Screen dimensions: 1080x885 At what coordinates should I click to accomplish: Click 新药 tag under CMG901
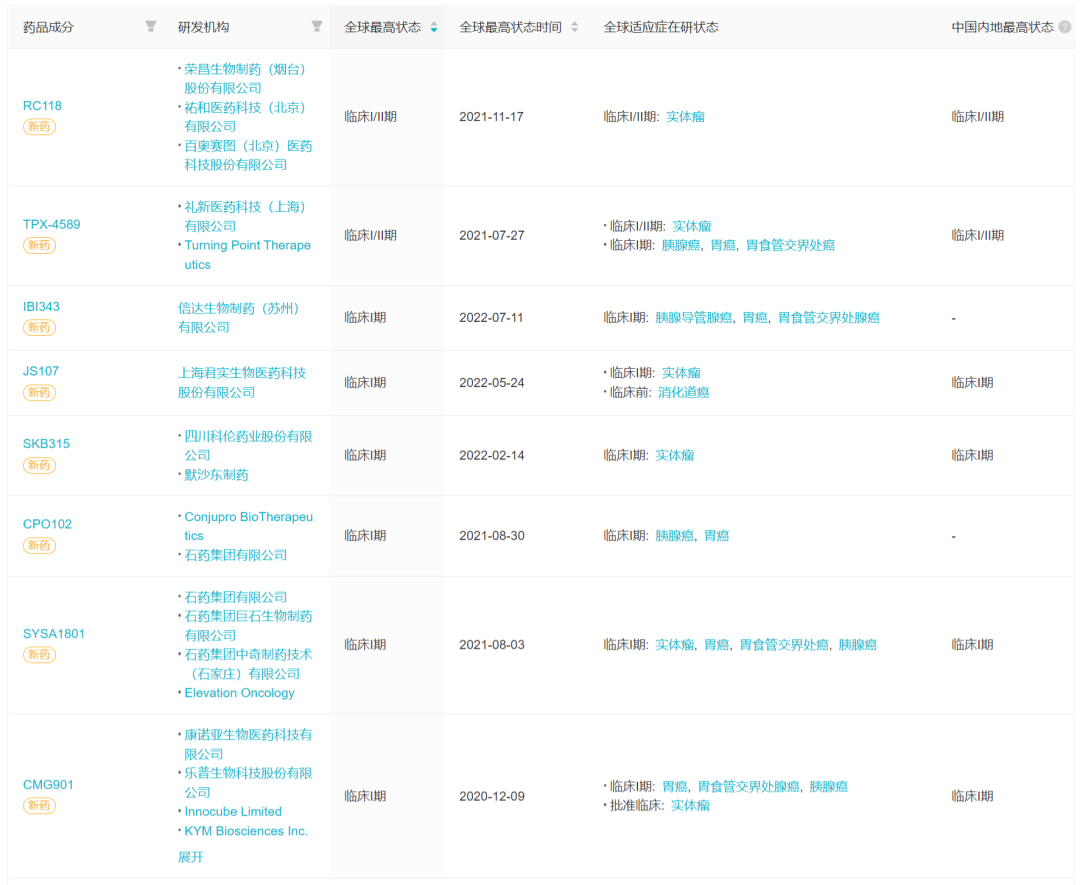[x=40, y=806]
